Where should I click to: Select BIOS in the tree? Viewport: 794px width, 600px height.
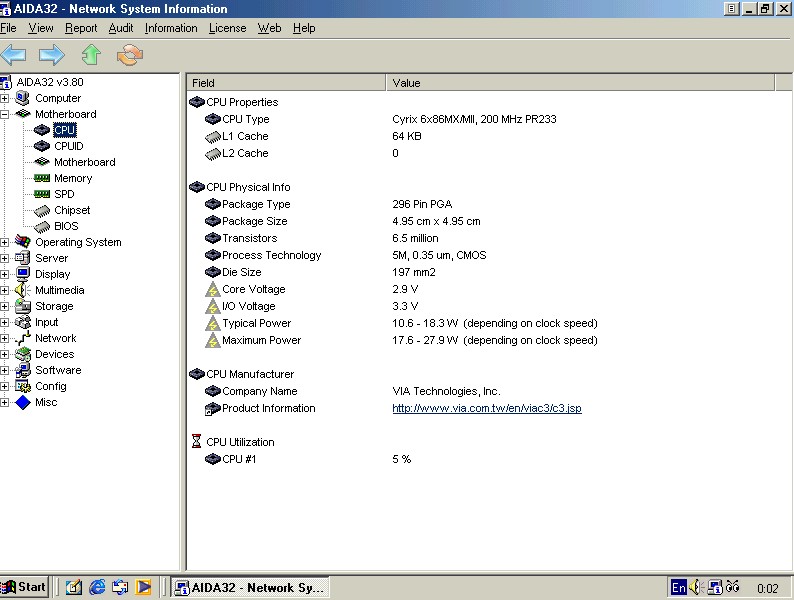(66, 226)
